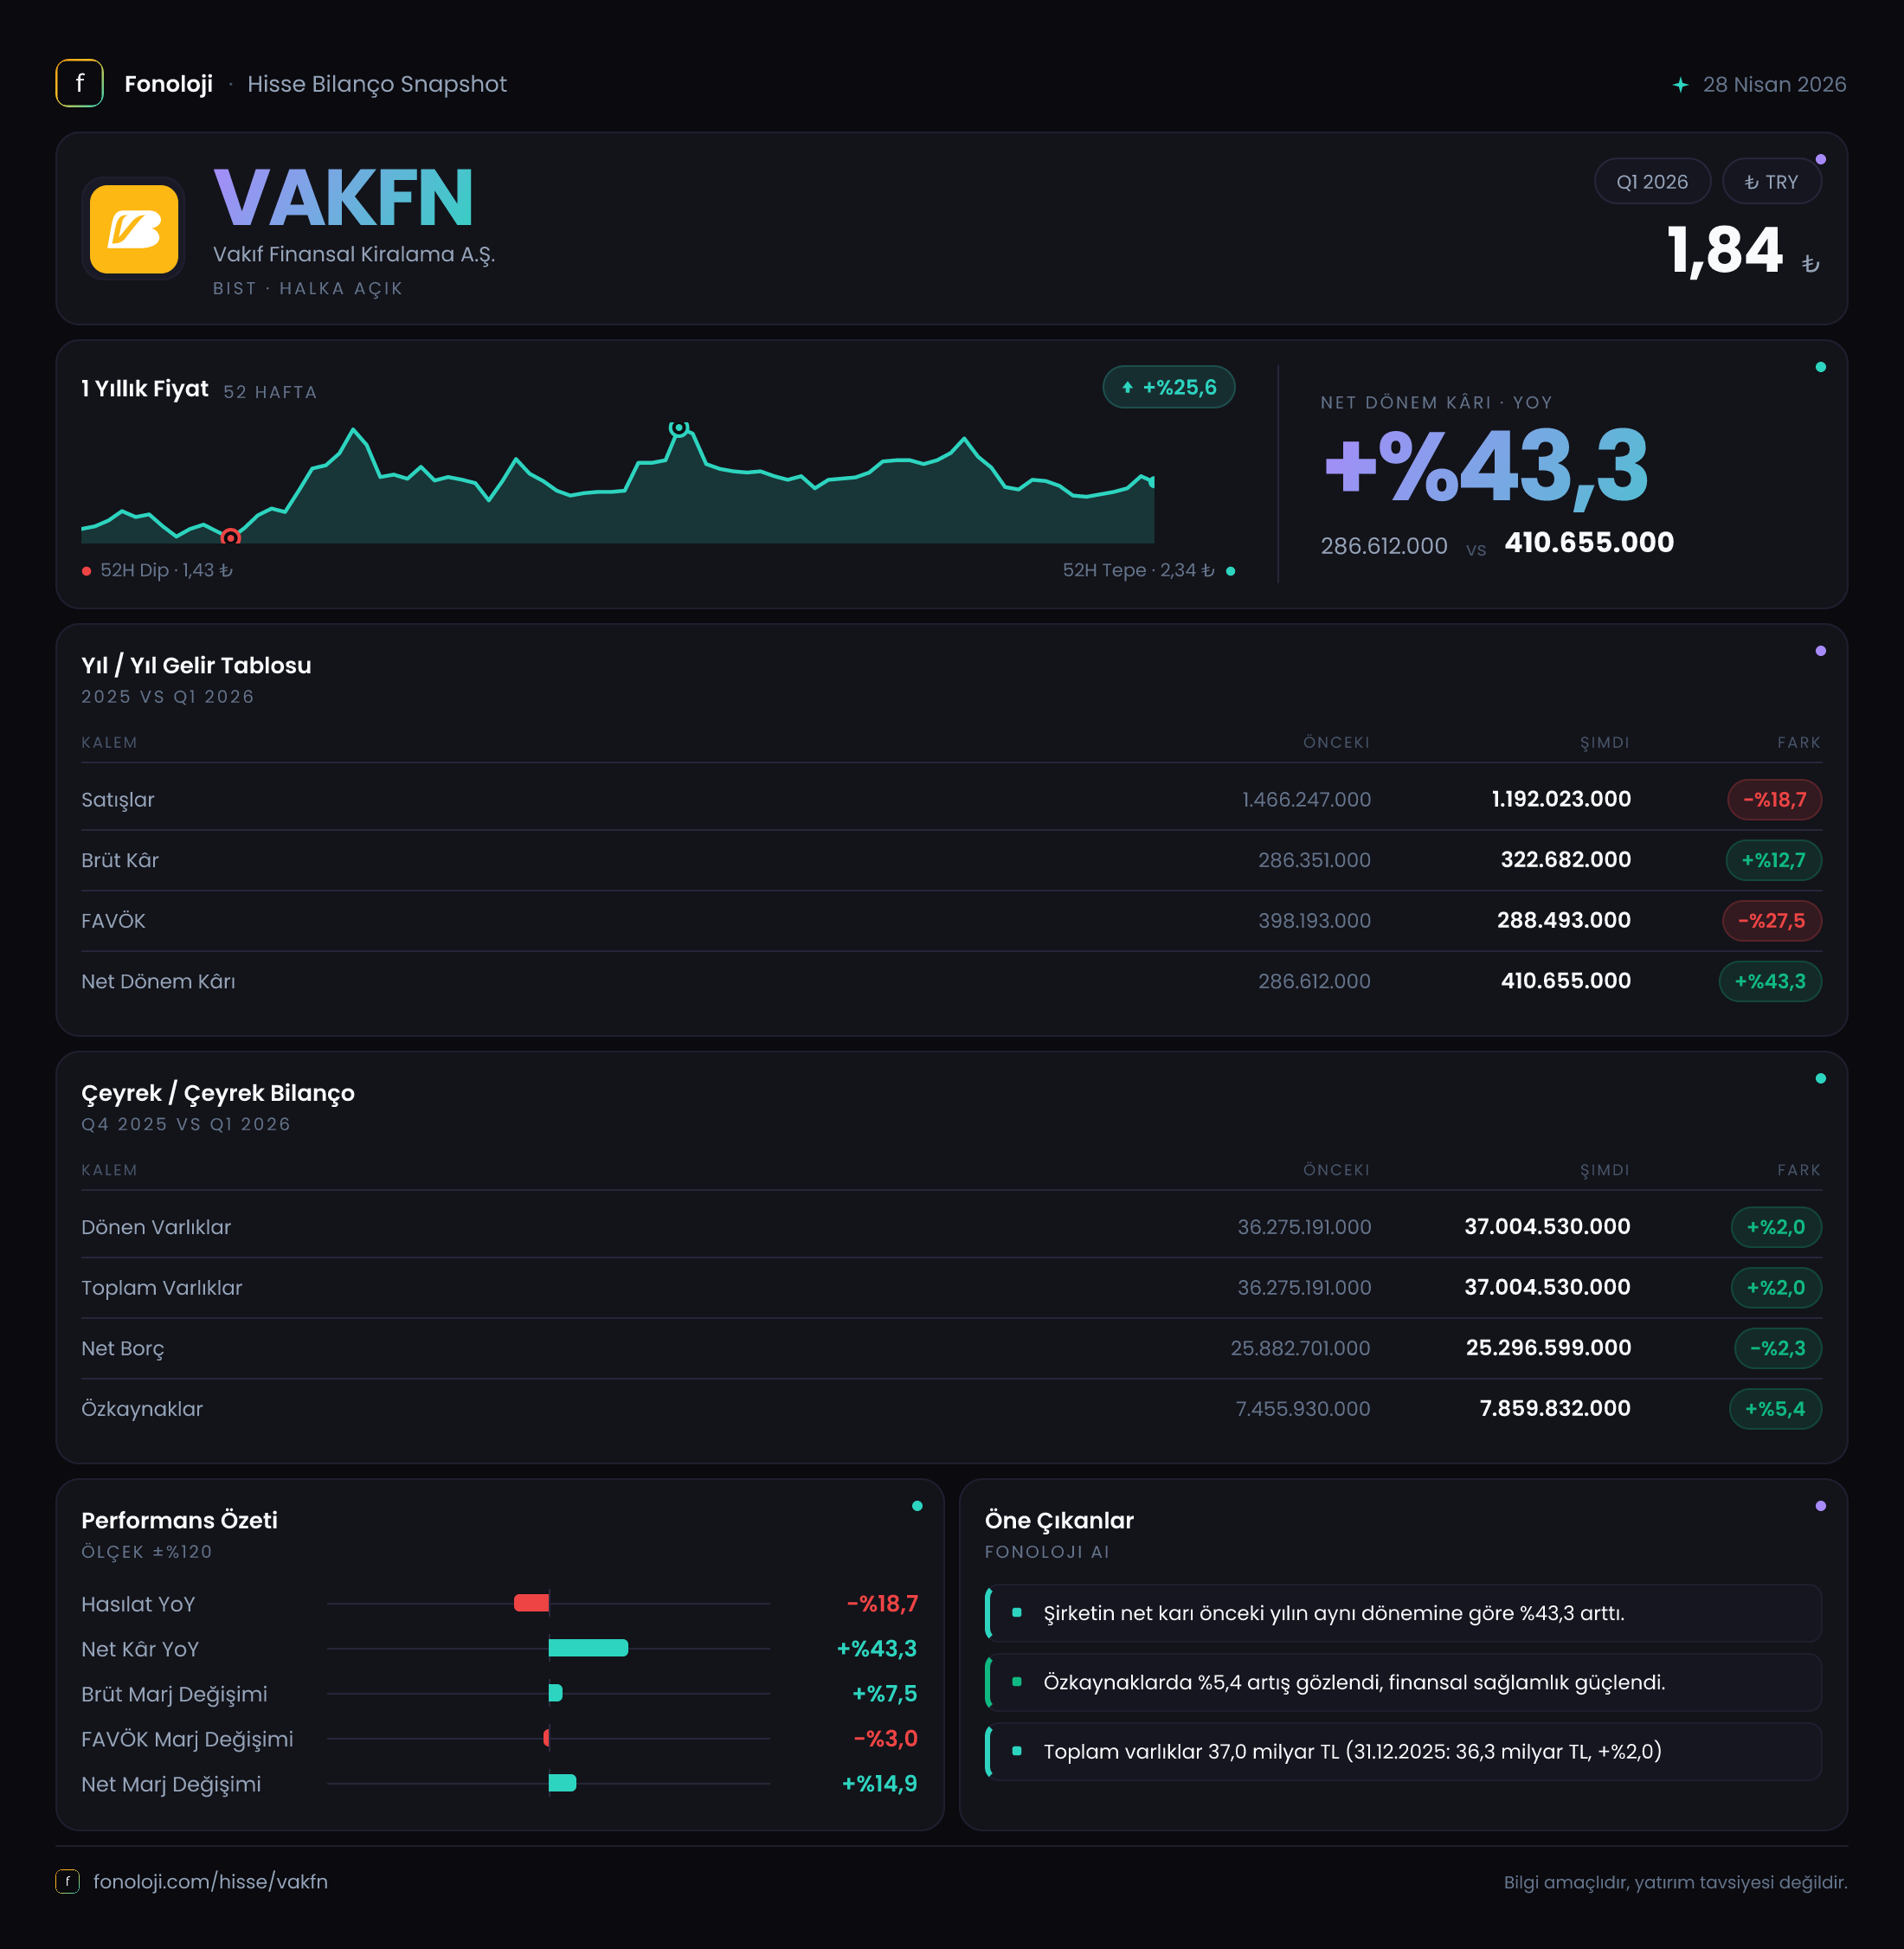Click the Hisse Bilanço Snapshot subtitle

coord(377,84)
